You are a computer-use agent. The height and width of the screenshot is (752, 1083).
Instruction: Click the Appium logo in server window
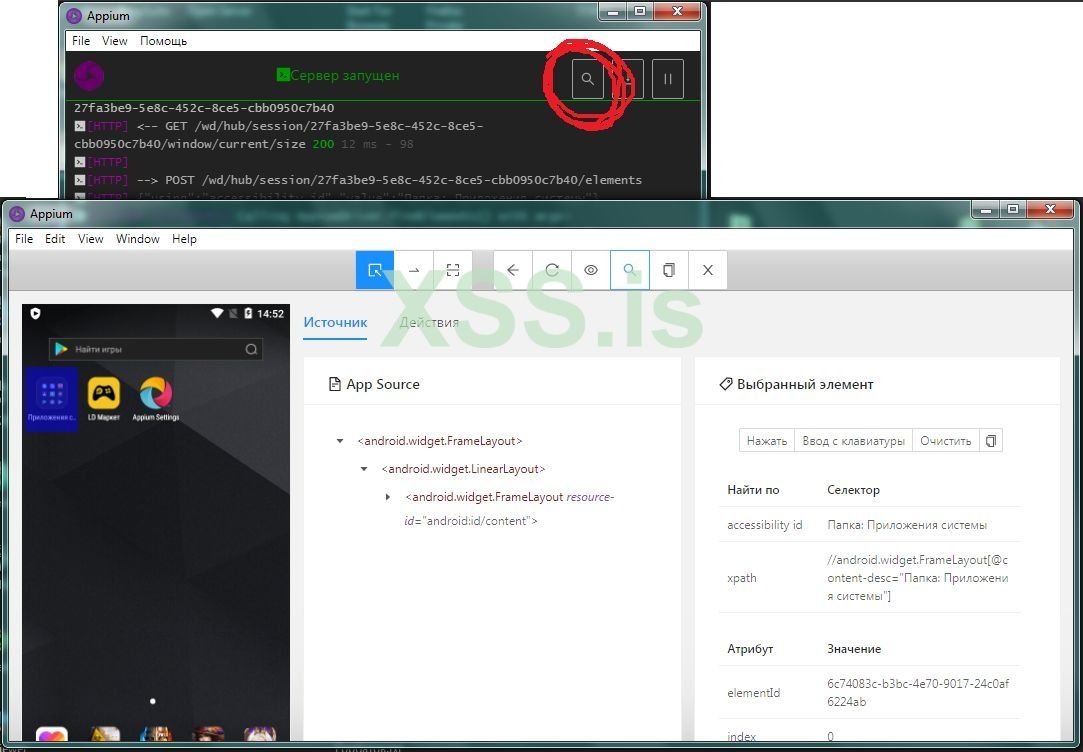coord(89,76)
